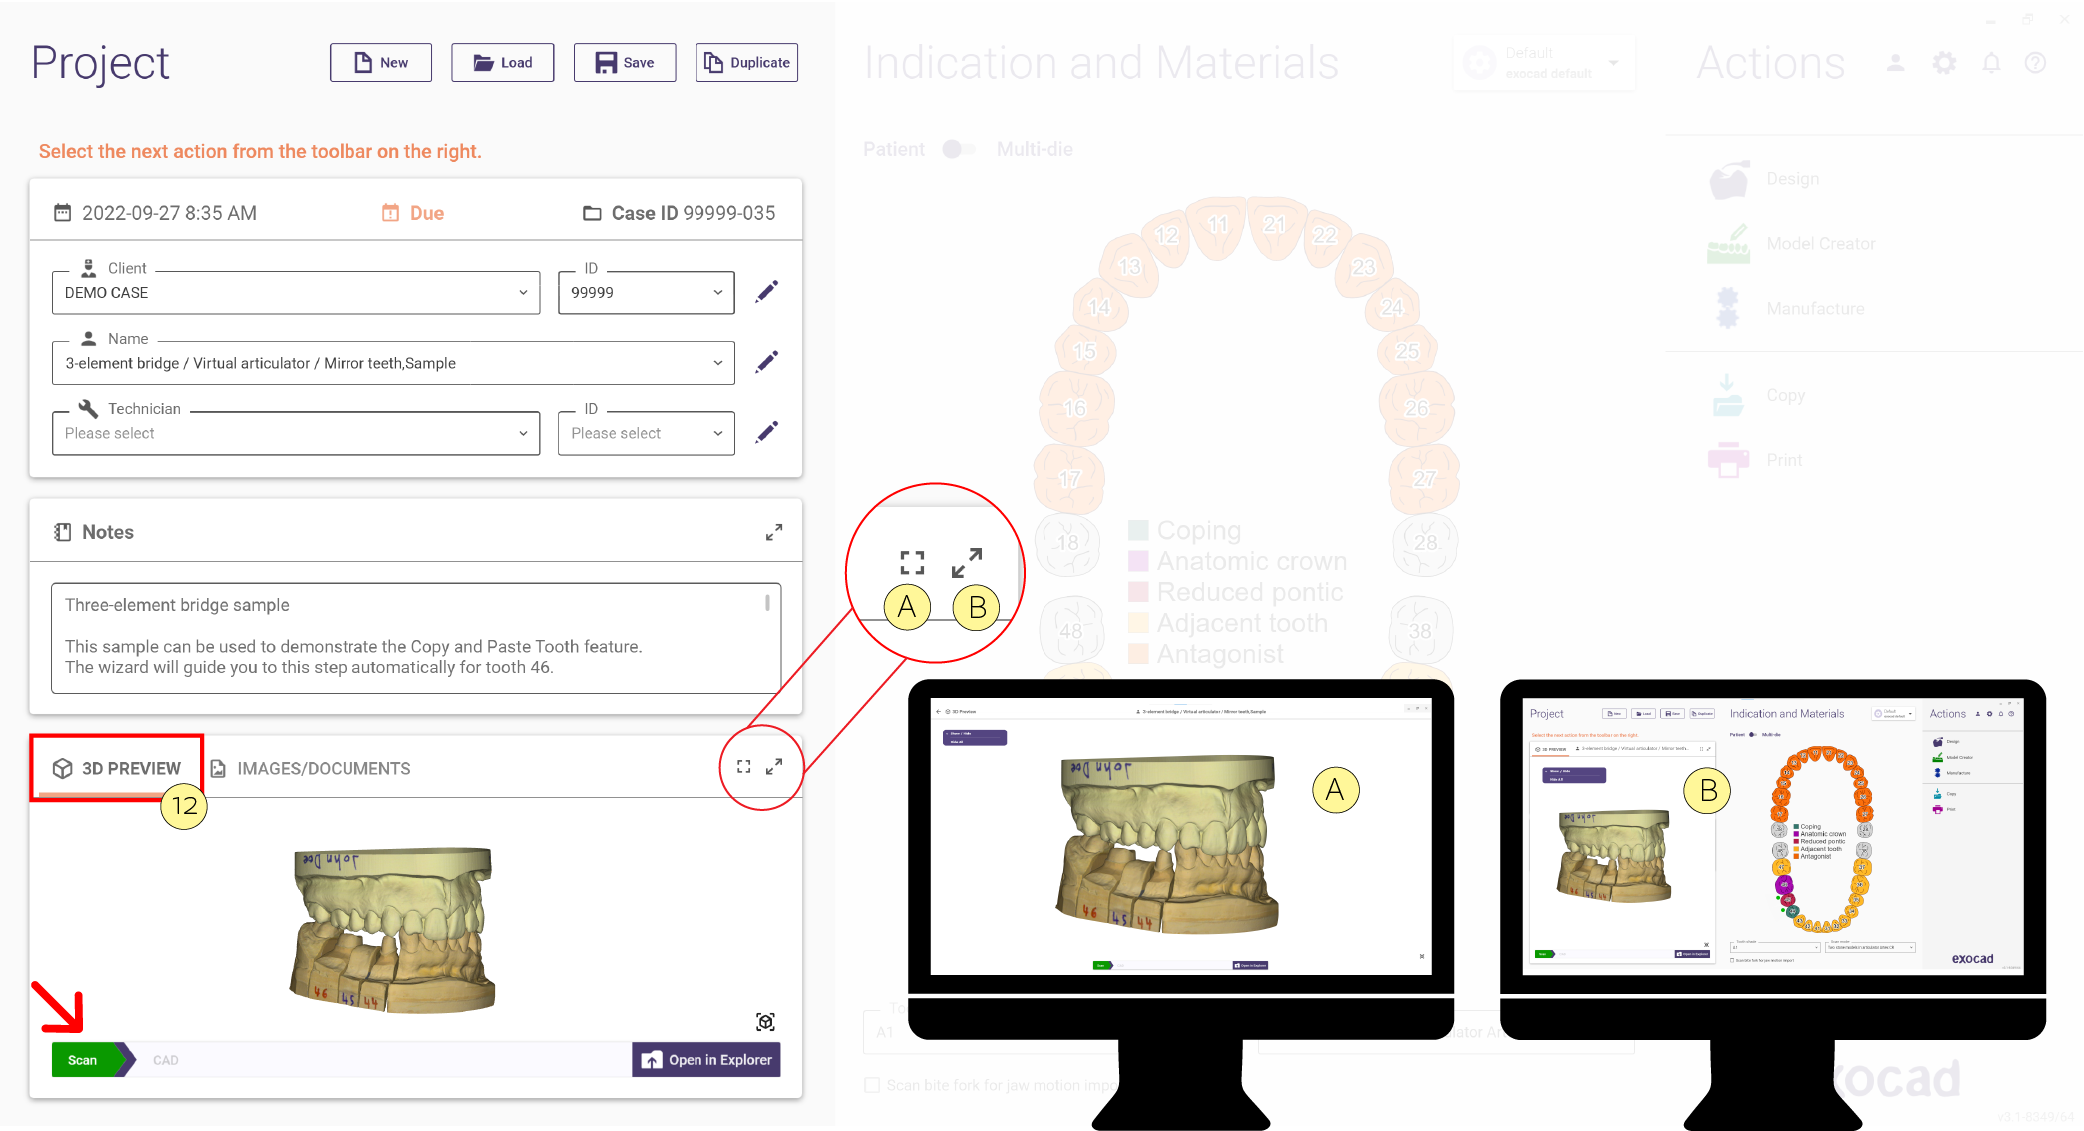This screenshot has height=1131, width=2084.
Task: Duplicate the project
Action: [747, 63]
